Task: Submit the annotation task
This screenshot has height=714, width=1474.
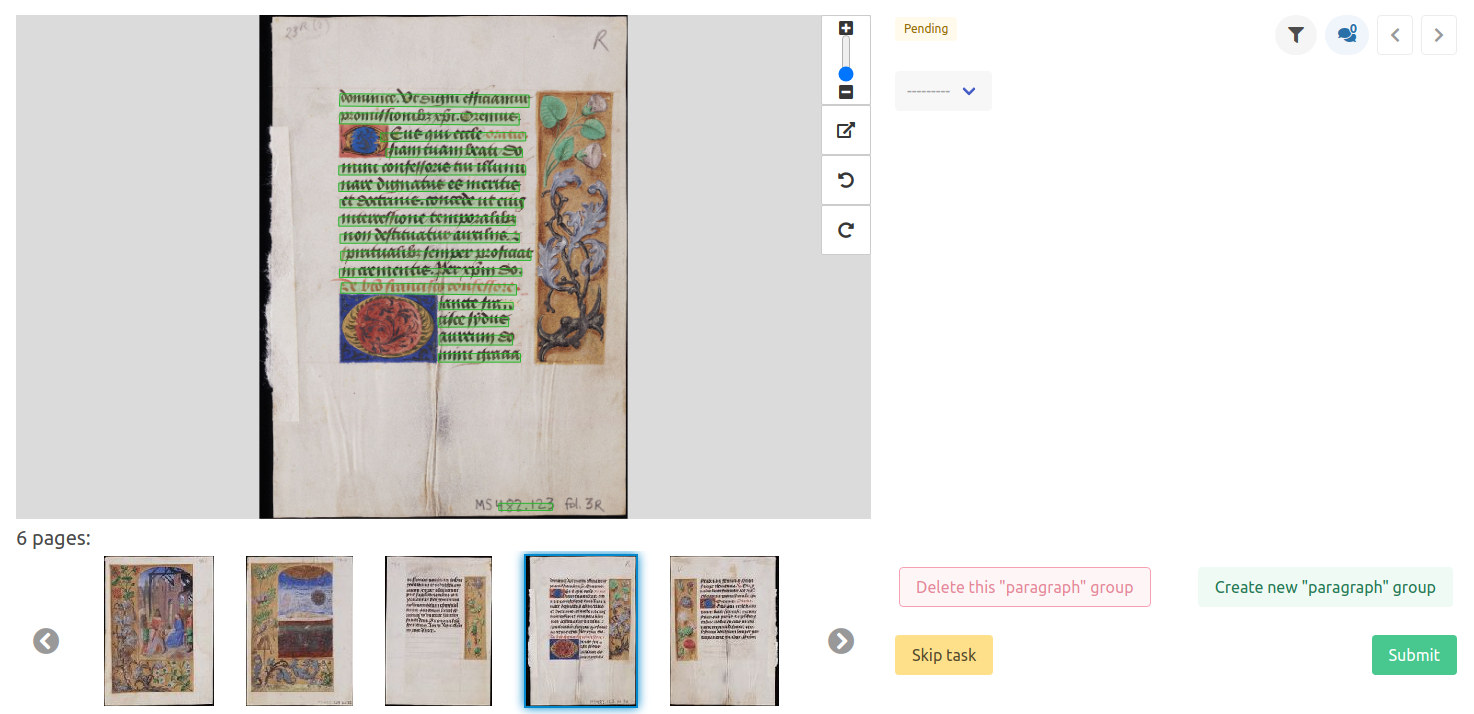Action: coord(1414,655)
